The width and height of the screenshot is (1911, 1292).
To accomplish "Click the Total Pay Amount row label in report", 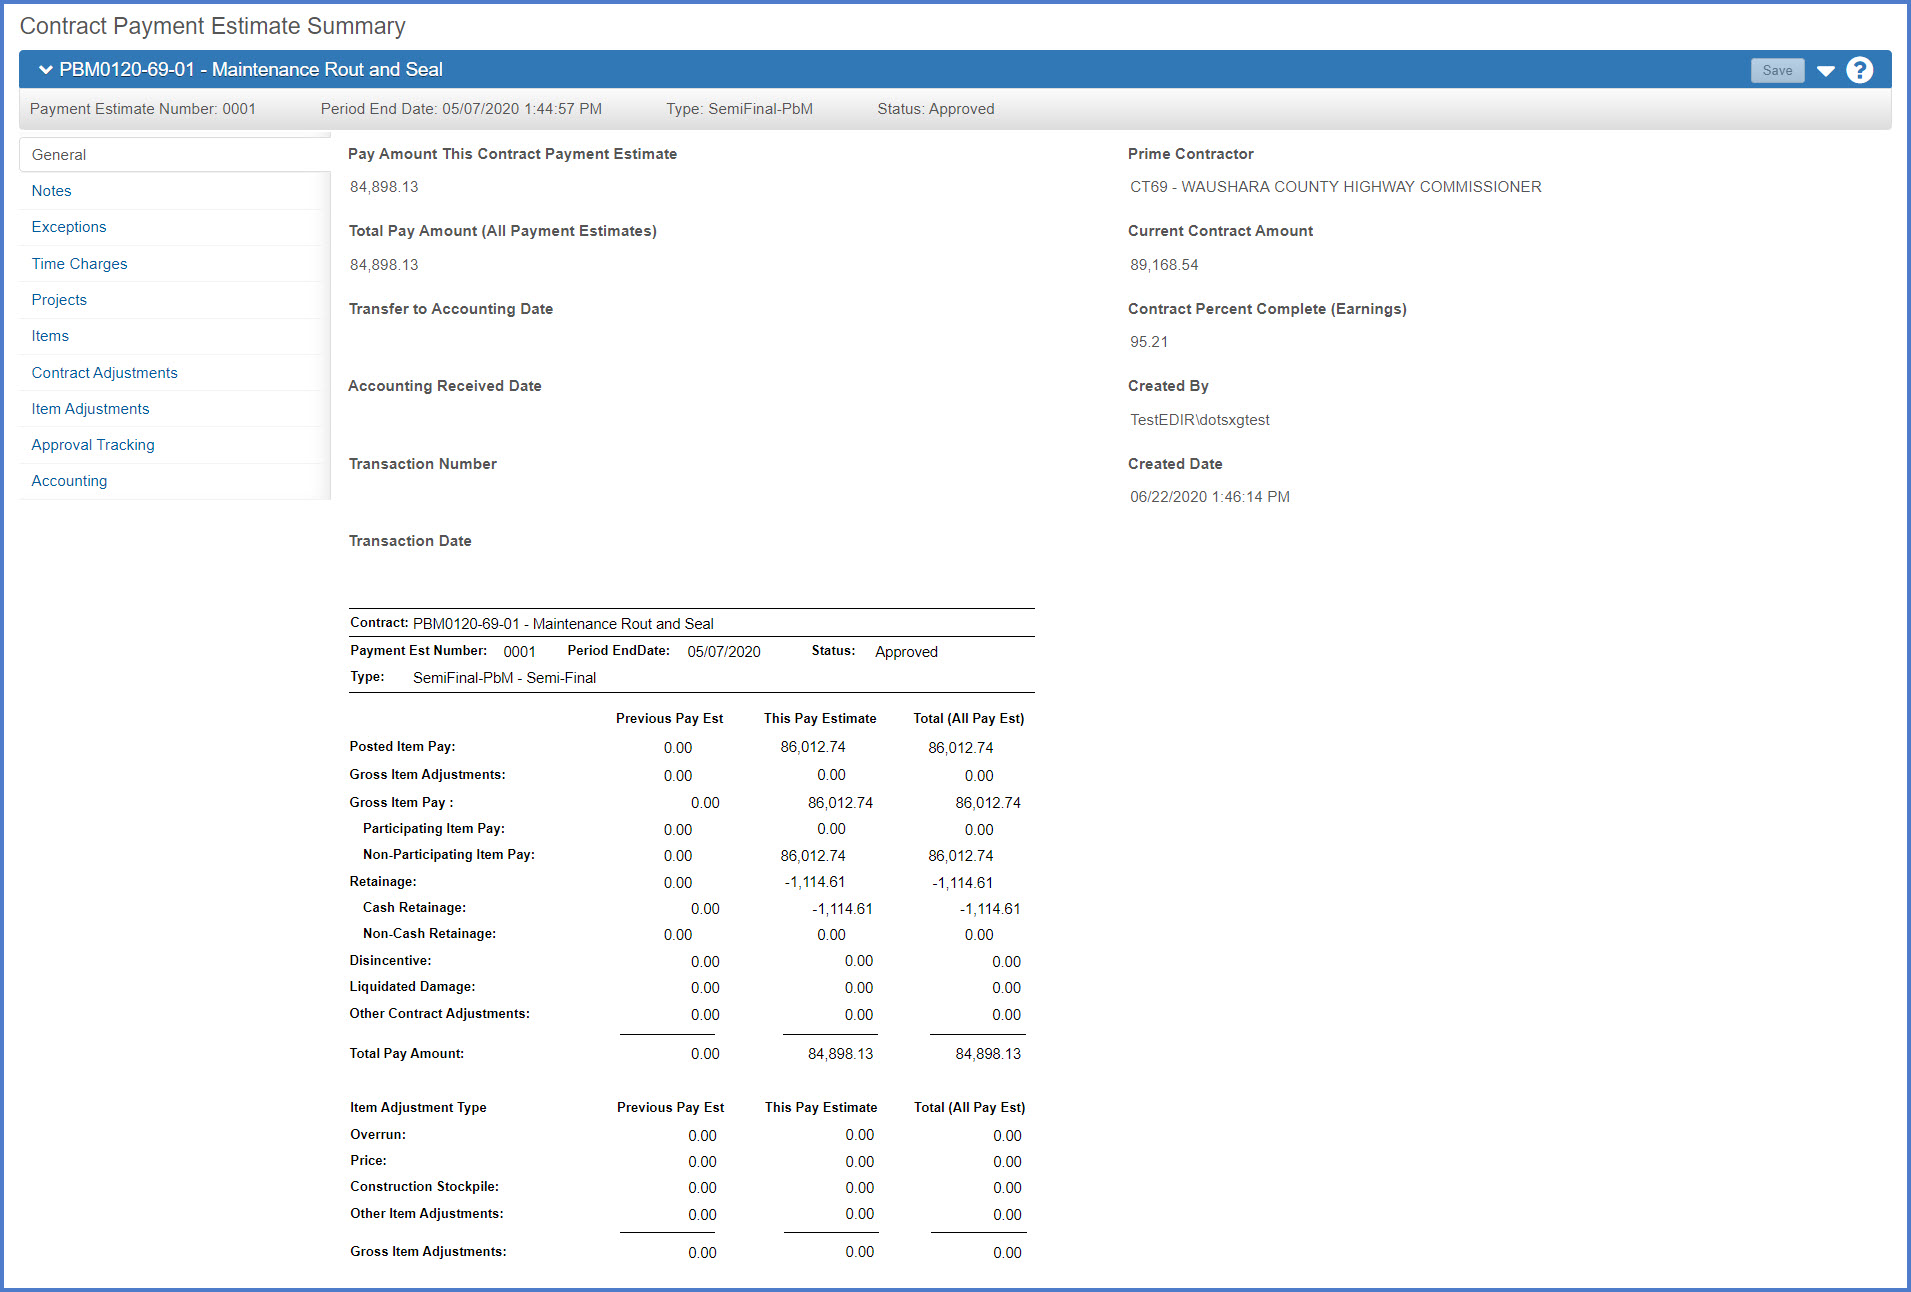I will tap(407, 1054).
